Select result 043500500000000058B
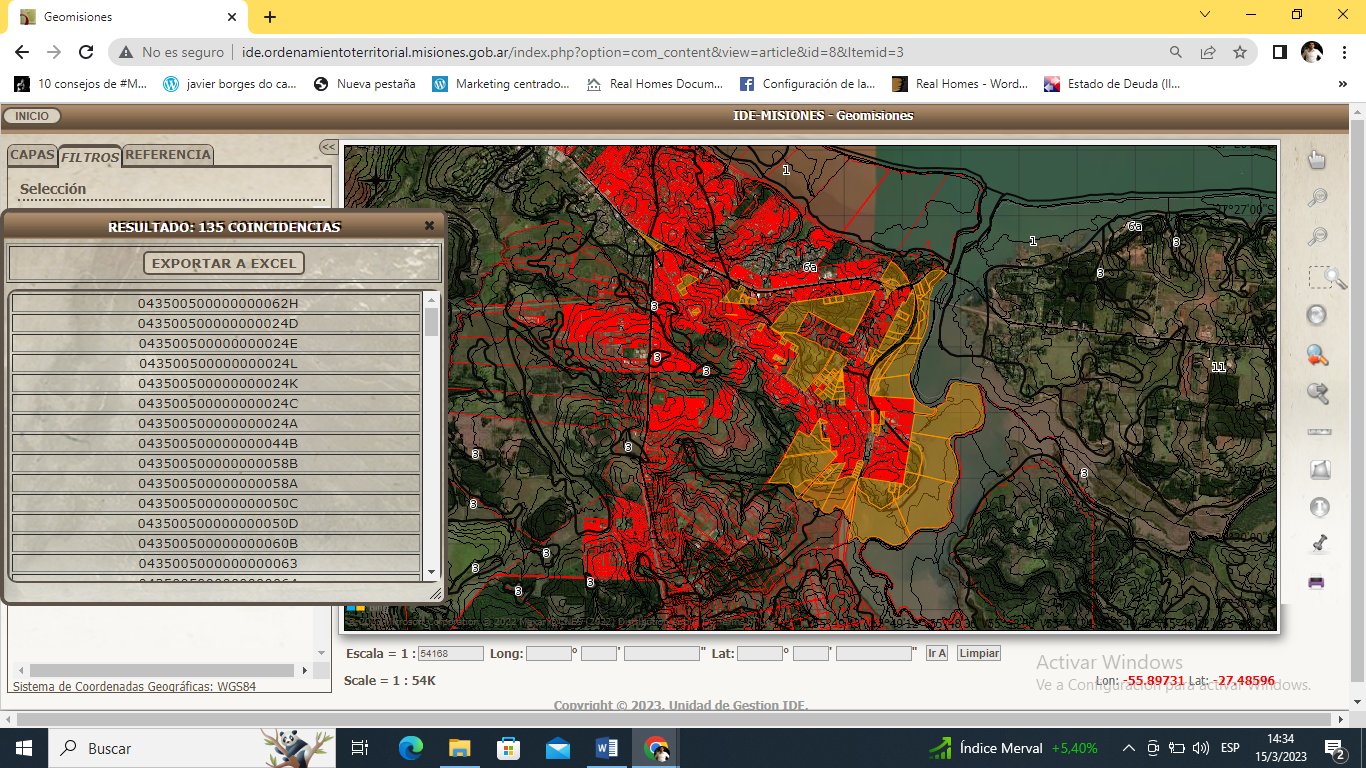The height and width of the screenshot is (768, 1366). pyautogui.click(x=217, y=463)
